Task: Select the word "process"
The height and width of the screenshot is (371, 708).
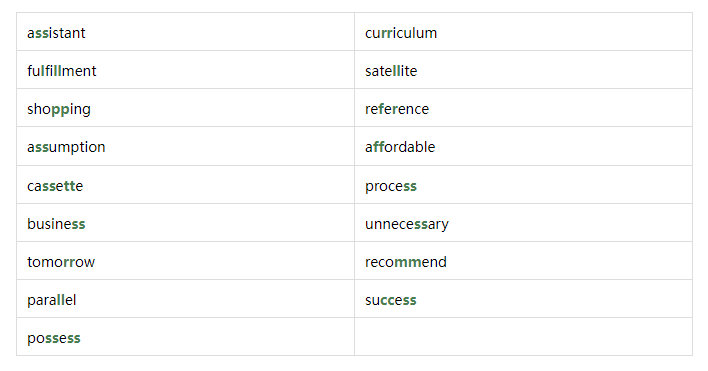Action: (x=391, y=186)
